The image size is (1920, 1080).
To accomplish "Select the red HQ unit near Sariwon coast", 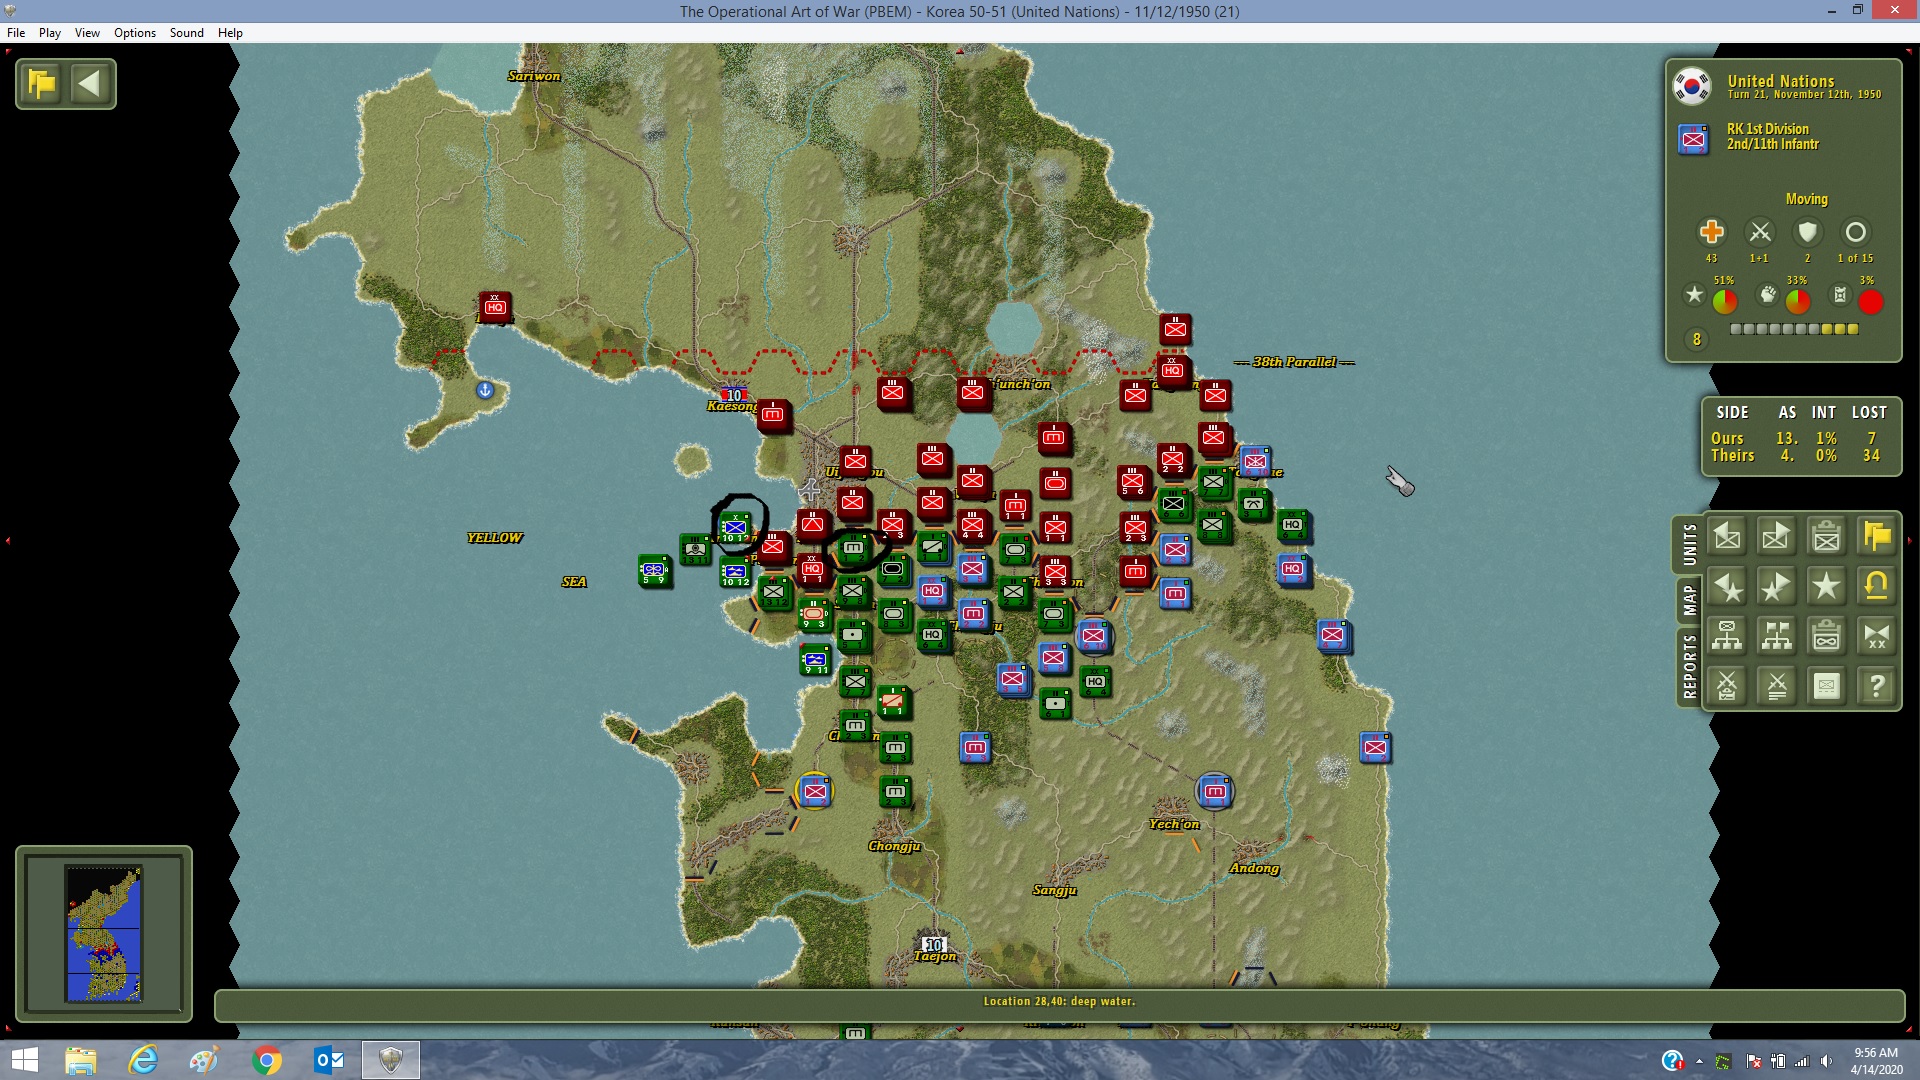I will tap(495, 307).
